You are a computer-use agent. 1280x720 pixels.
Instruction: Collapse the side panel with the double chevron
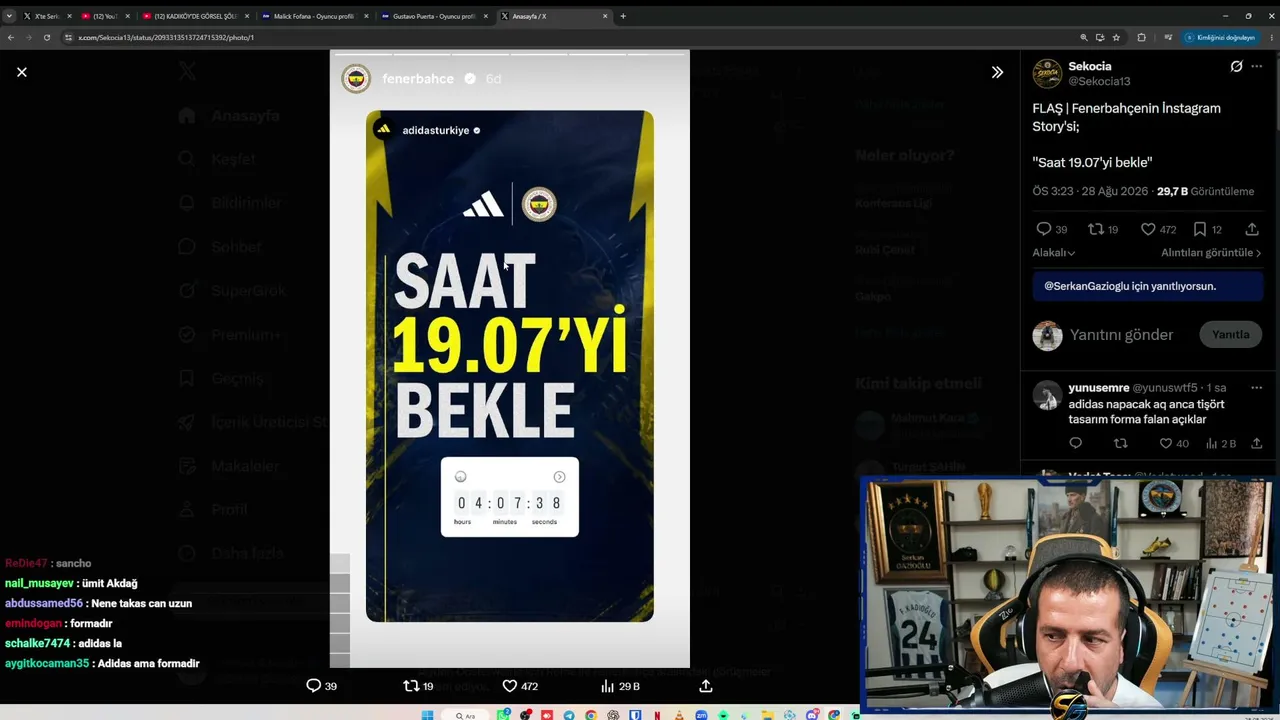tap(997, 72)
